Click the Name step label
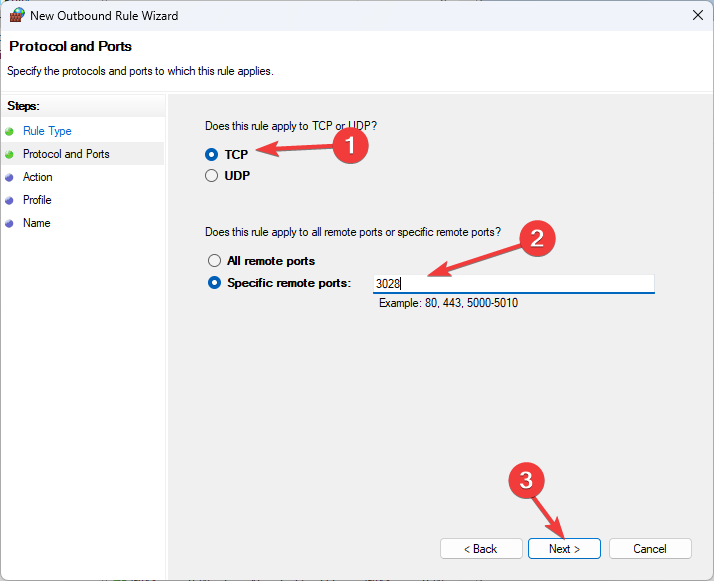The height and width of the screenshot is (581, 714). [37, 223]
